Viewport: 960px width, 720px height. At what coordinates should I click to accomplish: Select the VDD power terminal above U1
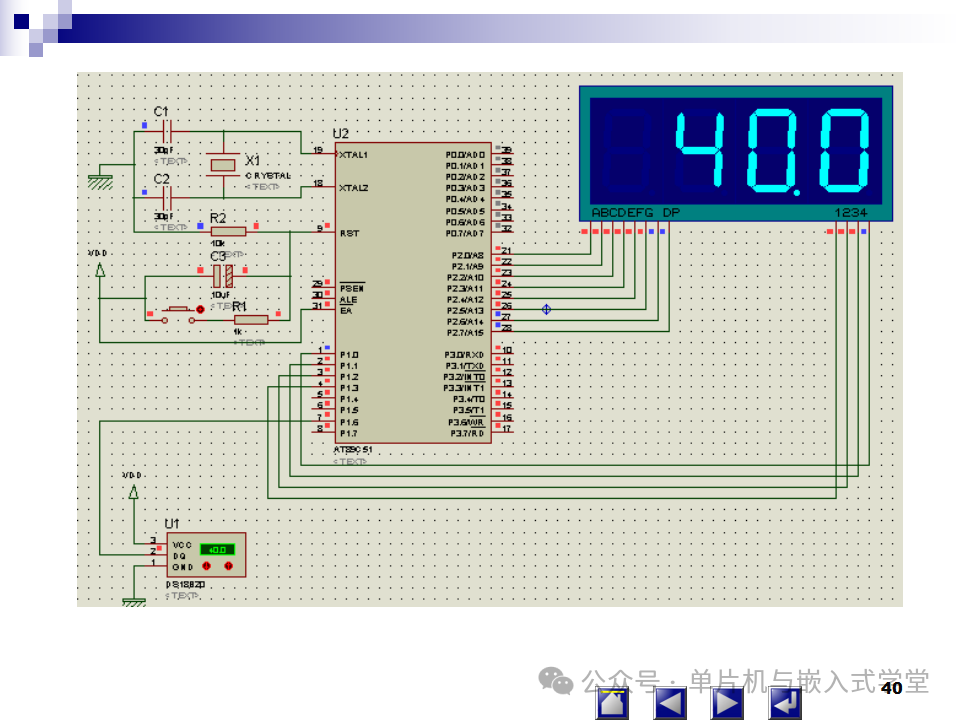click(133, 492)
